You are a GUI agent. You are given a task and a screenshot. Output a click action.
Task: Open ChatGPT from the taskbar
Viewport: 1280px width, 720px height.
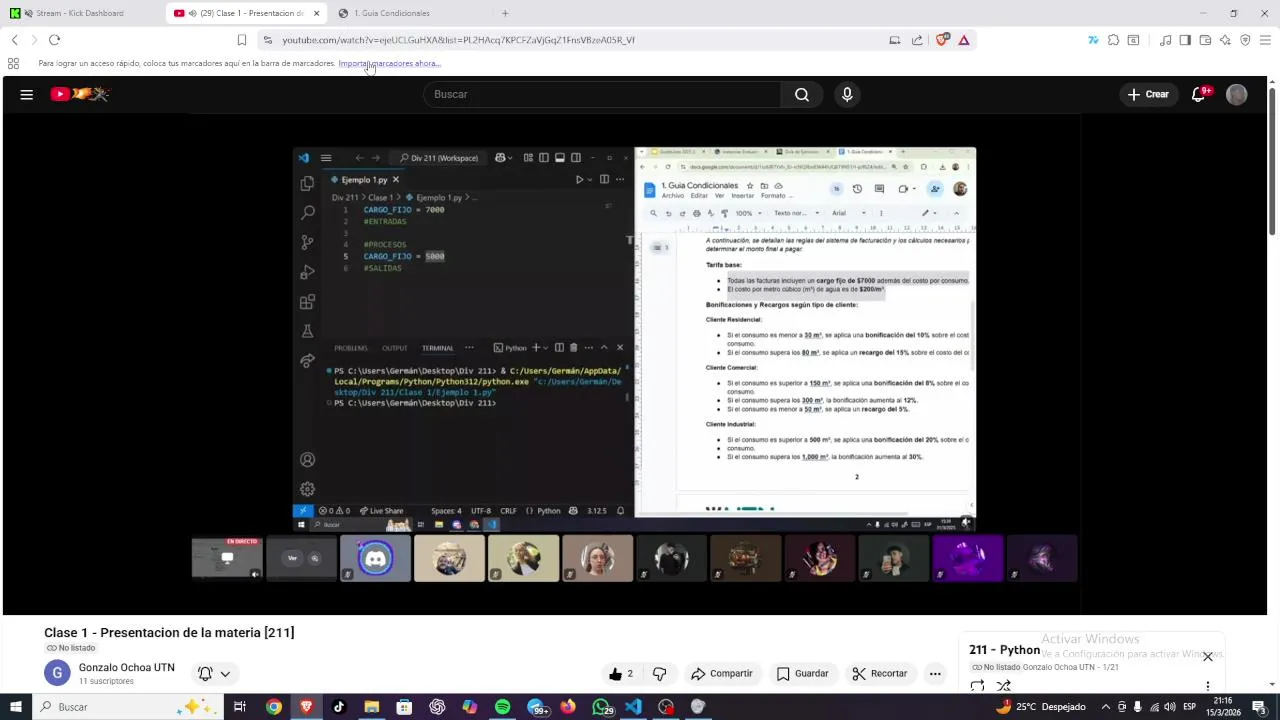437,707
